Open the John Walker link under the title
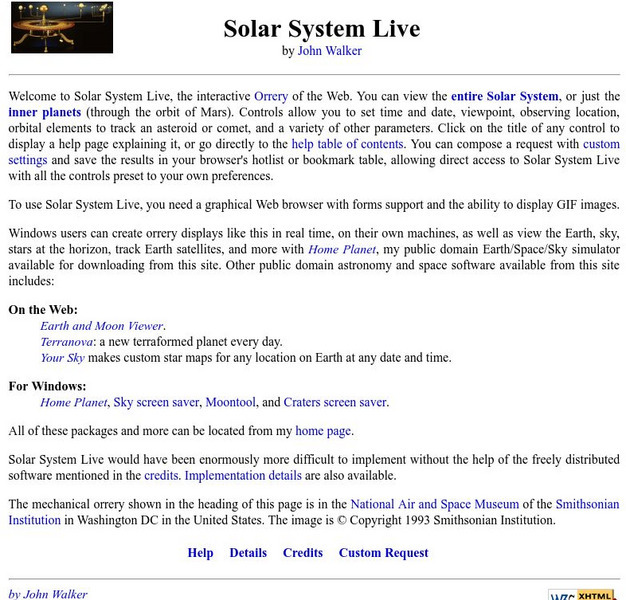Viewport: 626px width, 600px height. click(x=329, y=51)
